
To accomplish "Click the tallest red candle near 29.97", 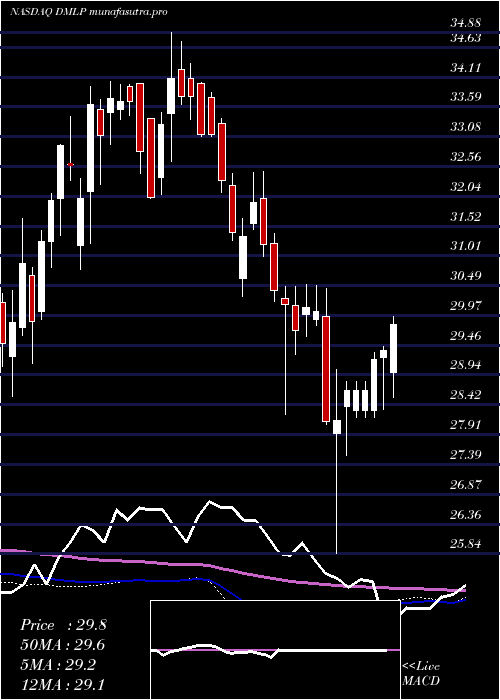I will click(x=326, y=369).
